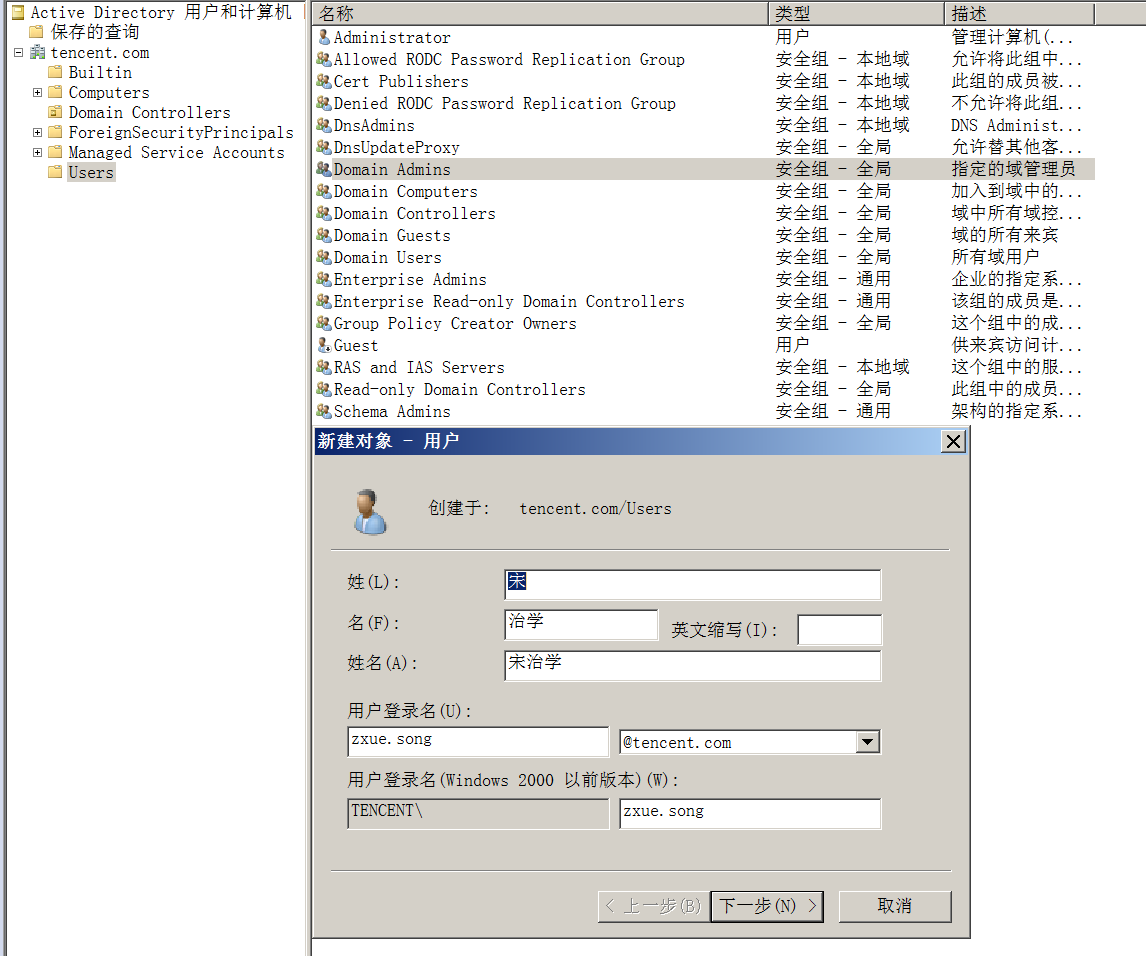Viewport: 1146px width, 956px height.
Task: Click the 名(F) input field
Action: click(x=581, y=624)
